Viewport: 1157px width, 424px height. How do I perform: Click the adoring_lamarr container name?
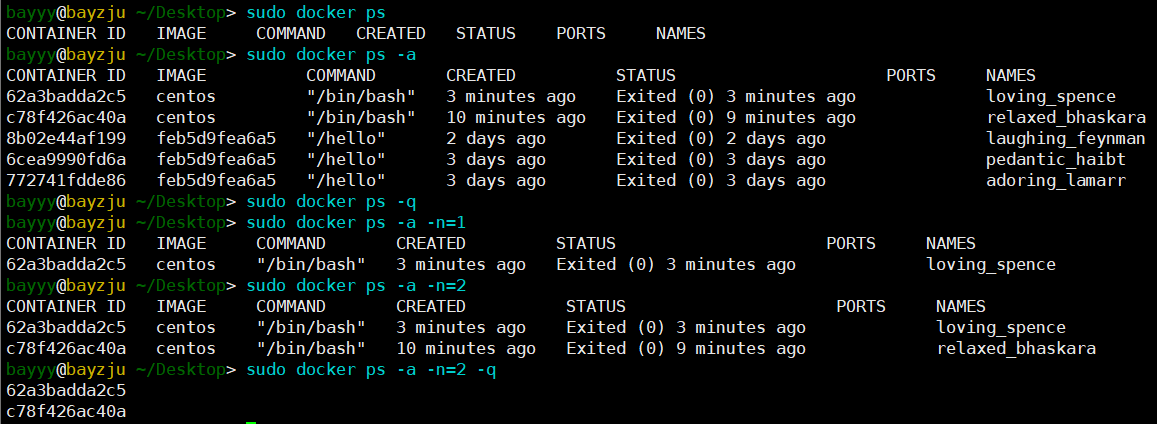pyautogui.click(x=1055, y=180)
